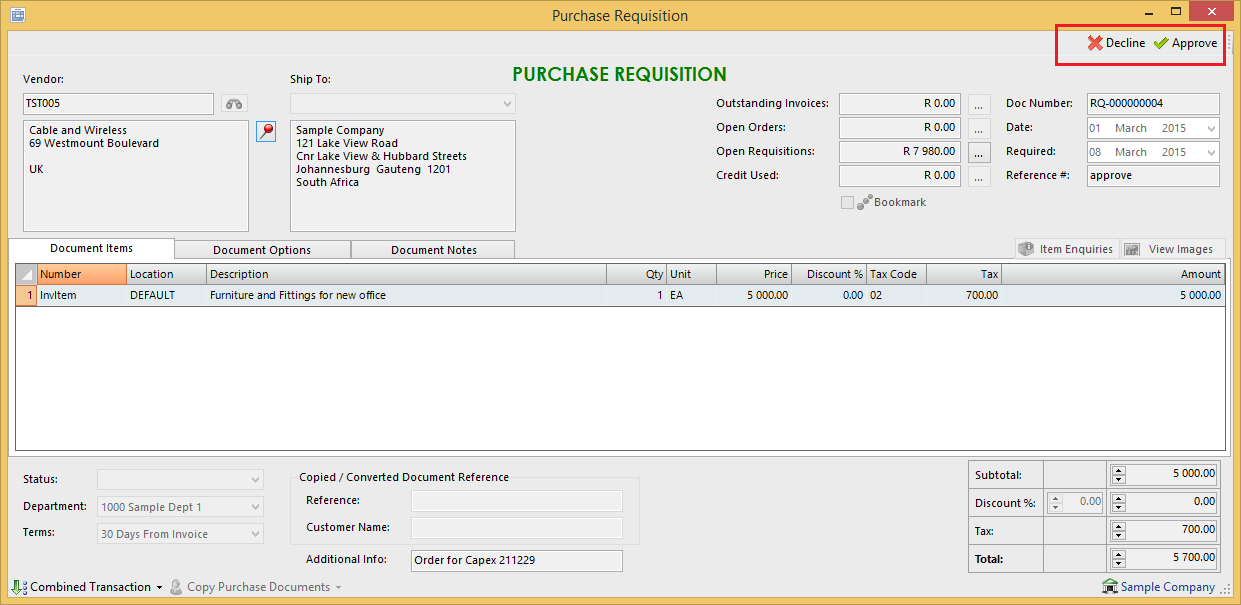Viewport: 1241px width, 605px height.
Task: Click the Additional Info text field
Action: pyautogui.click(x=516, y=560)
